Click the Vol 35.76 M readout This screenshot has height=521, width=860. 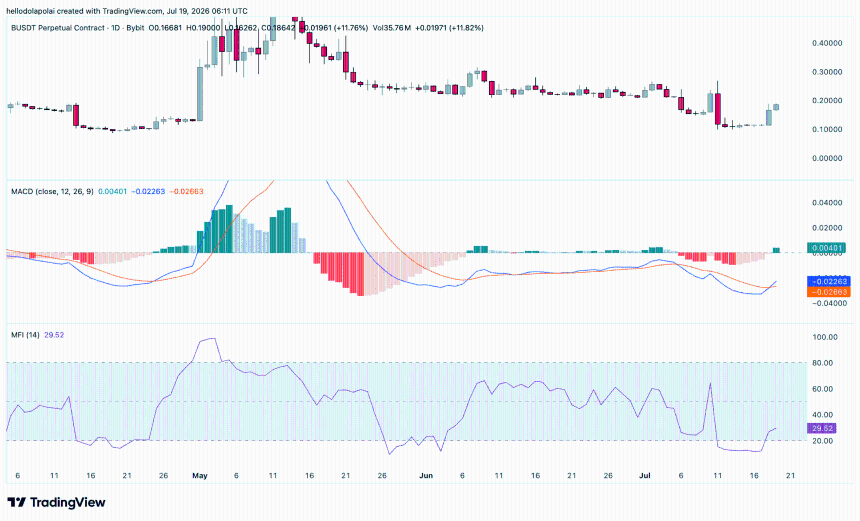coord(392,27)
